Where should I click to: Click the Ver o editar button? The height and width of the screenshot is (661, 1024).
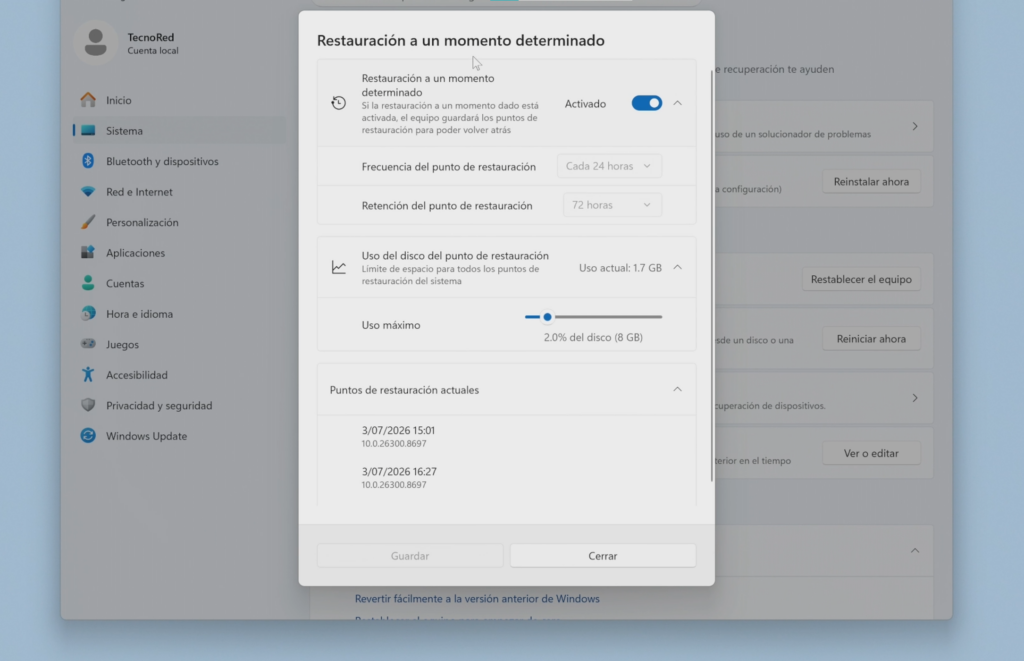coord(871,453)
